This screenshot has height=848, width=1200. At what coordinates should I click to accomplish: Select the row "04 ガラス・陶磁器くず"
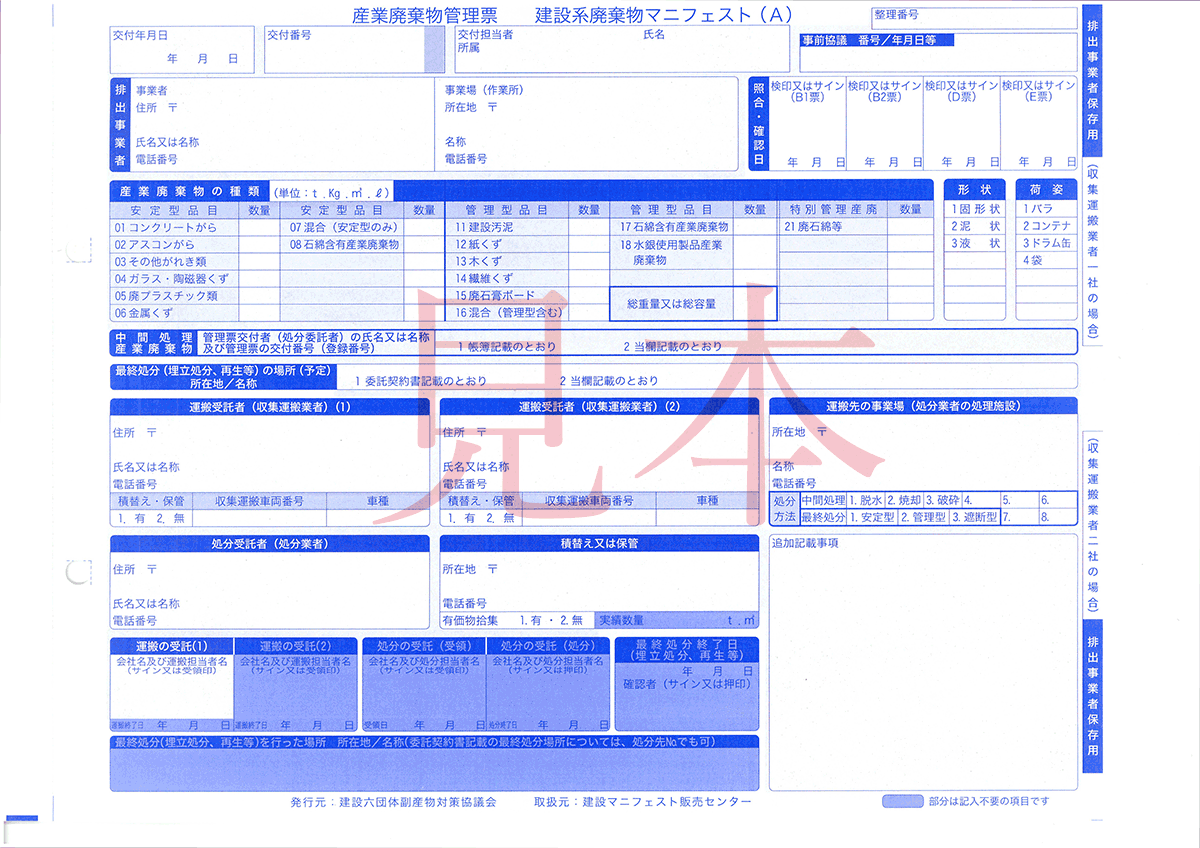pos(174,279)
